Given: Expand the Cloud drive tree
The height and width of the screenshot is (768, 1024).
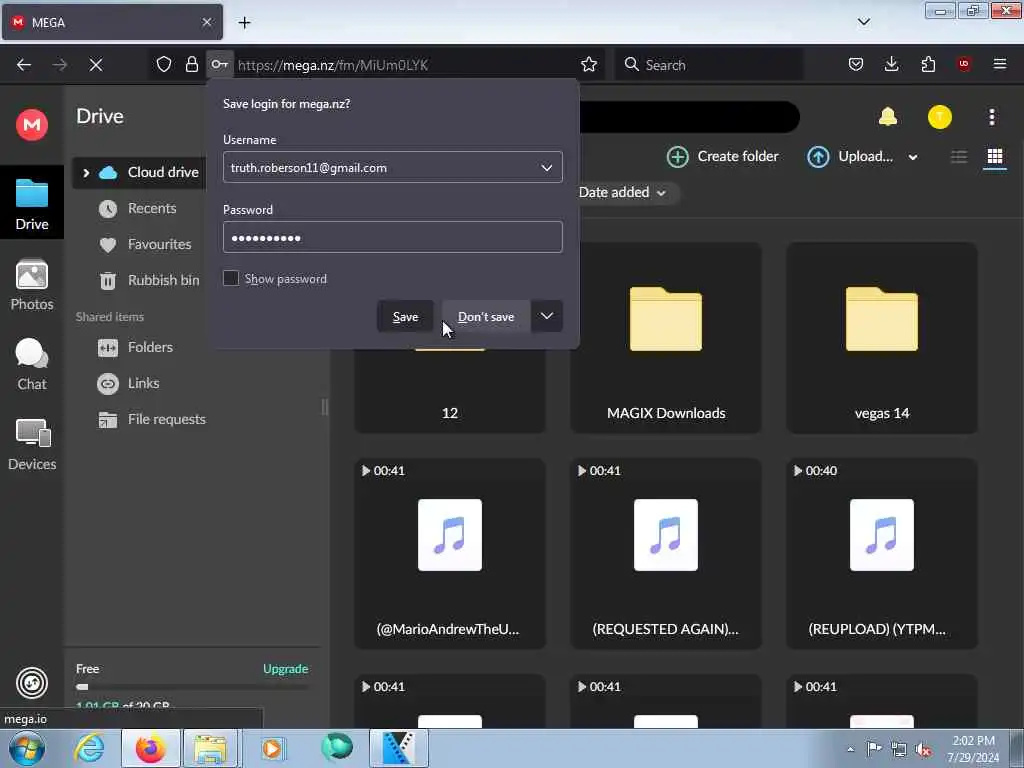Looking at the screenshot, I should tap(86, 172).
